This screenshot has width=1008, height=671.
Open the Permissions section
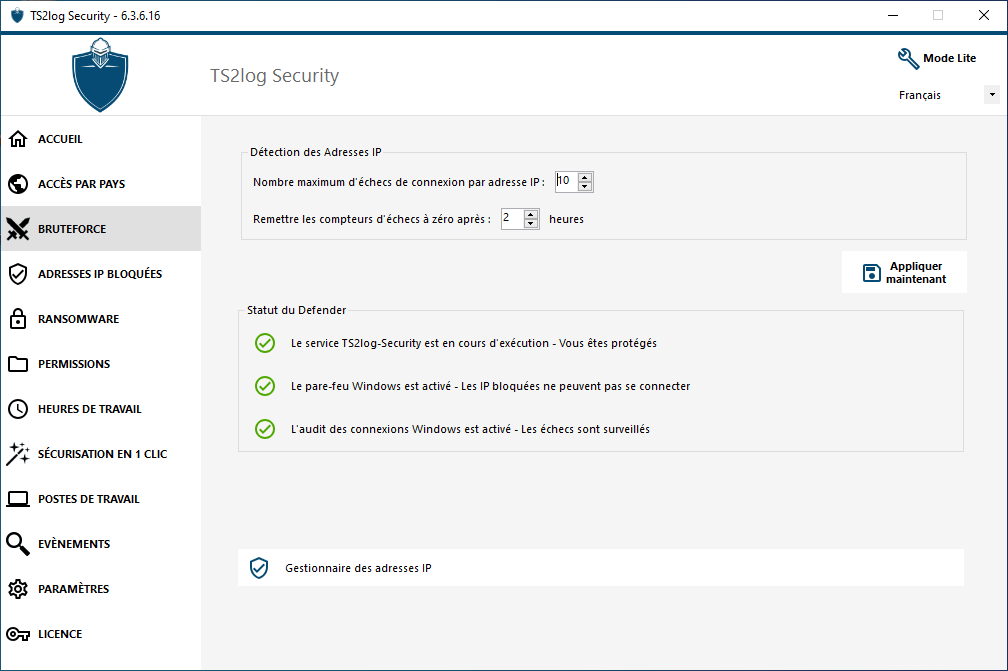click(x=101, y=364)
